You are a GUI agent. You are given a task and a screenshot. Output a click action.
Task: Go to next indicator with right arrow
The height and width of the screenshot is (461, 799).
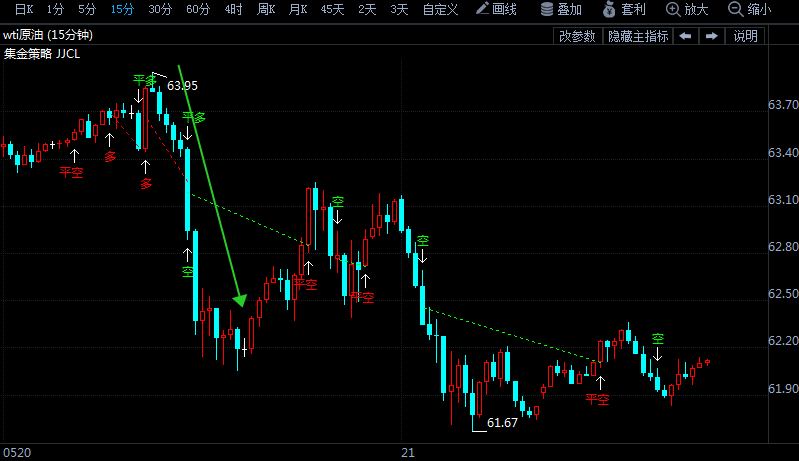712,36
